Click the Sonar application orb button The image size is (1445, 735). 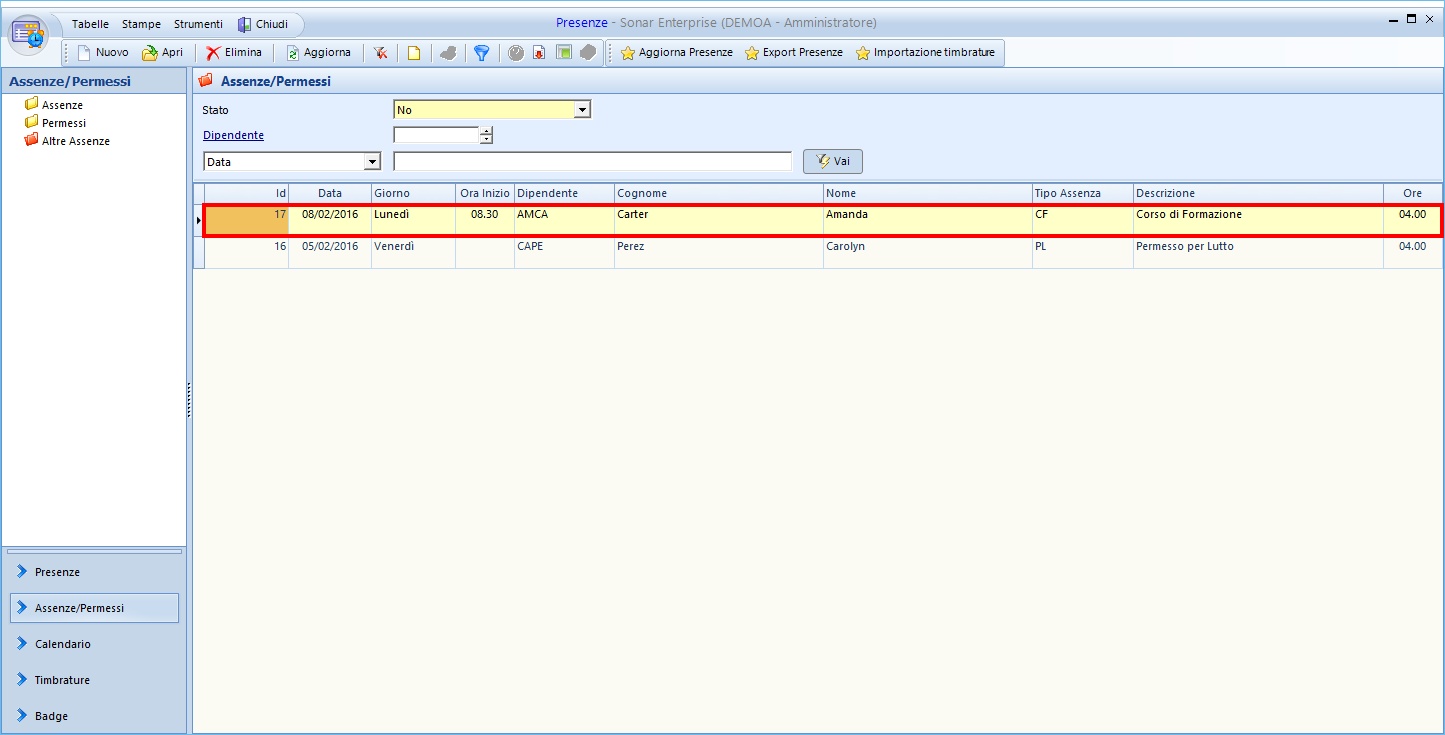29,34
